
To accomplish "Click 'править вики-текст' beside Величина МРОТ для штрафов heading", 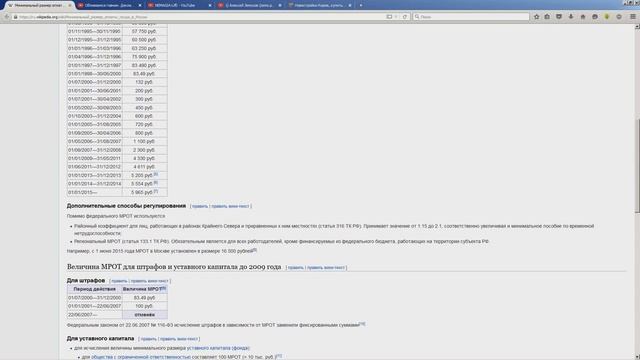I will point(326,268).
